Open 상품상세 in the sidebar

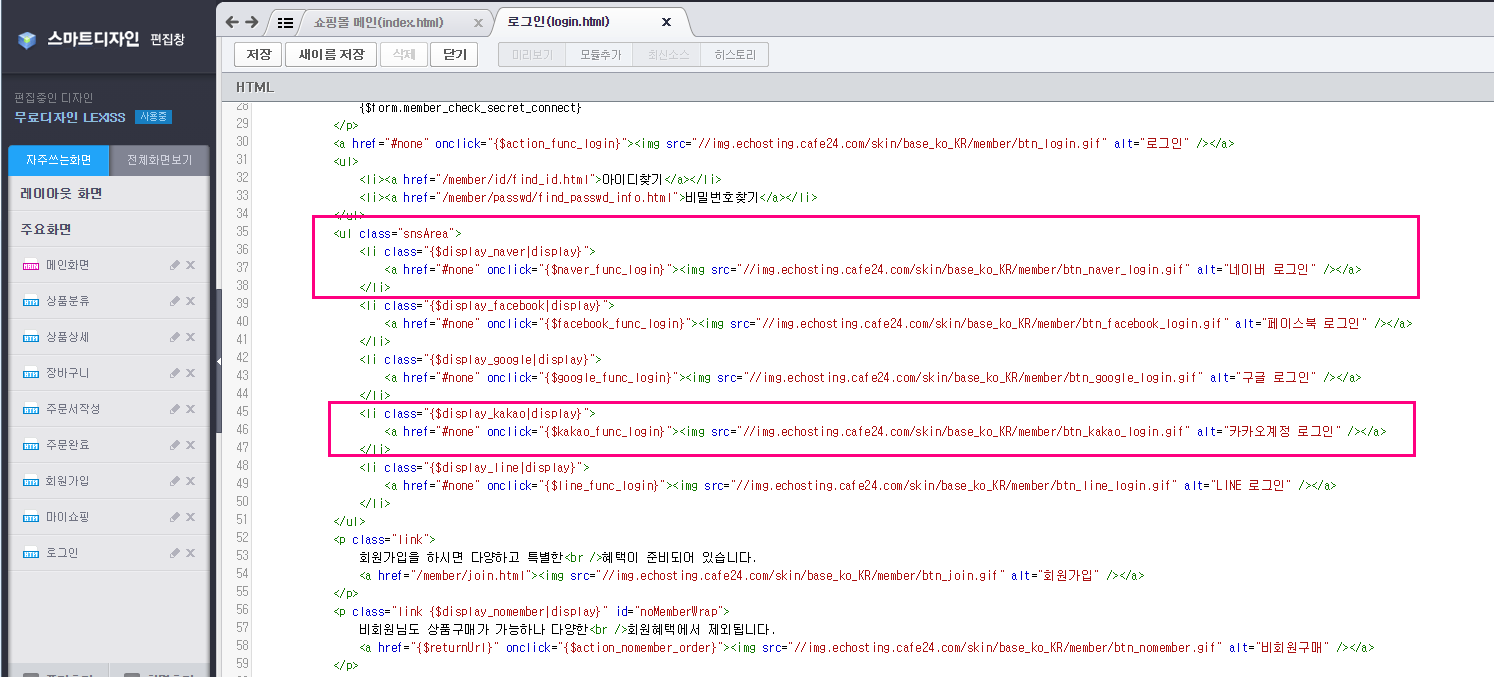click(x=67, y=337)
